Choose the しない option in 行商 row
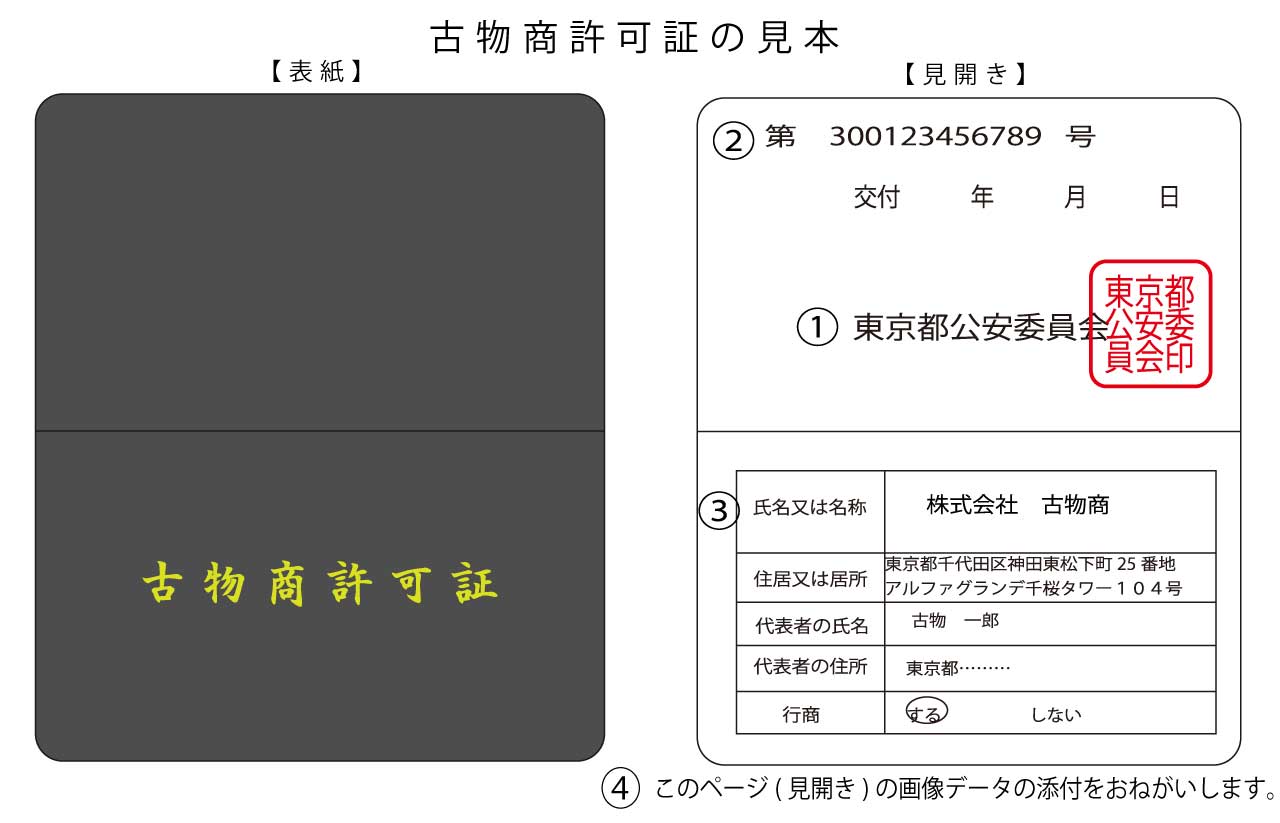 pos(1057,715)
